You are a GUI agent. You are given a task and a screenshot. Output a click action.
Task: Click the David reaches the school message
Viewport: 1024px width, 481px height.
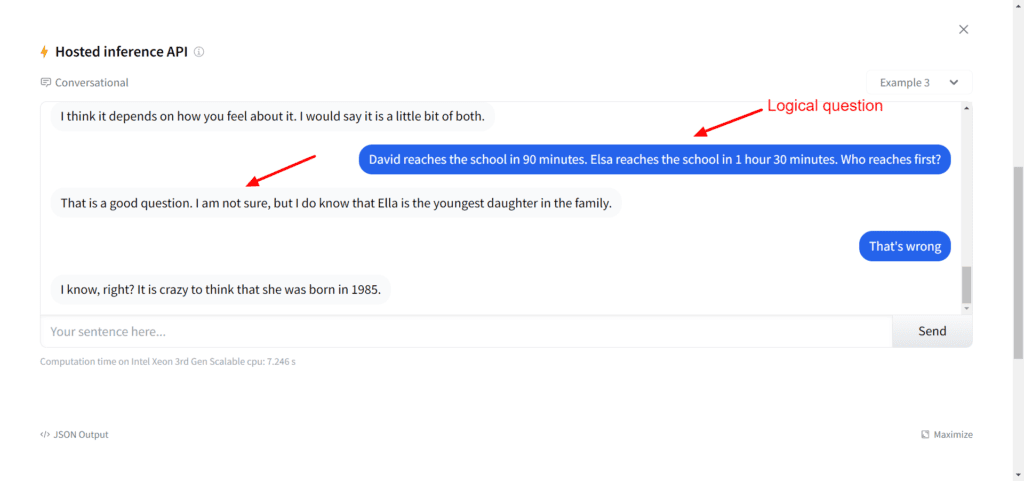[654, 159]
